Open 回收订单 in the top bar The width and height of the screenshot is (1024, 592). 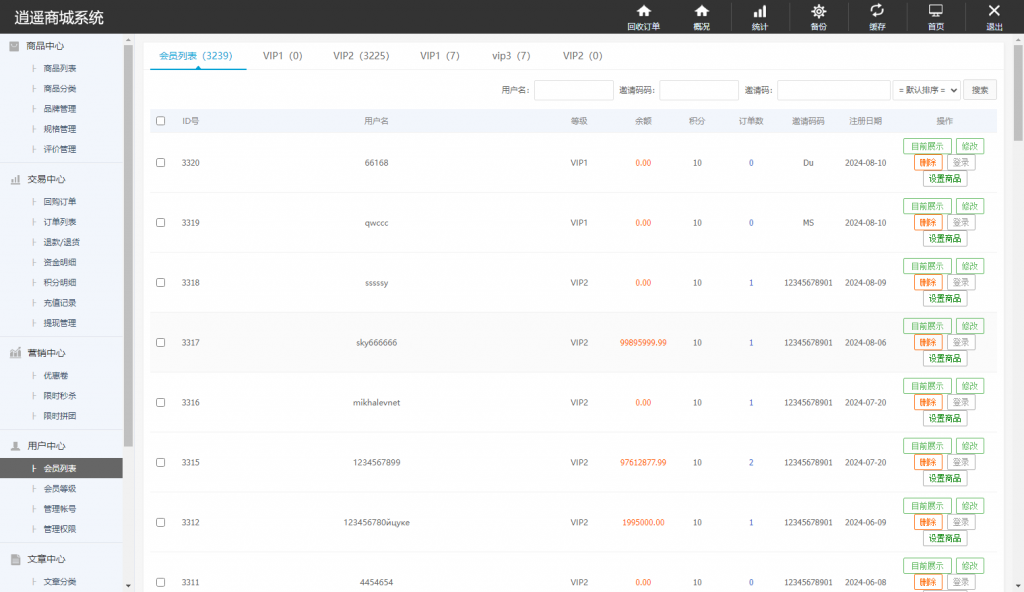coord(643,17)
